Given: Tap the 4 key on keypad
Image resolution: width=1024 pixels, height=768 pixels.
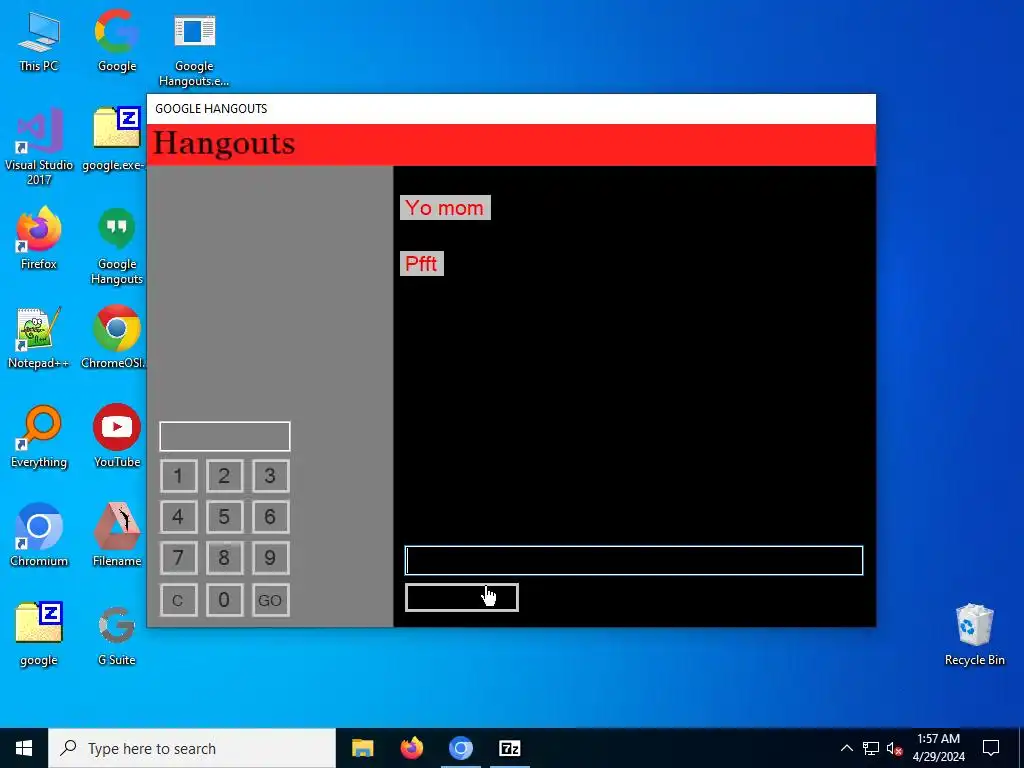Looking at the screenshot, I should coord(178,517).
